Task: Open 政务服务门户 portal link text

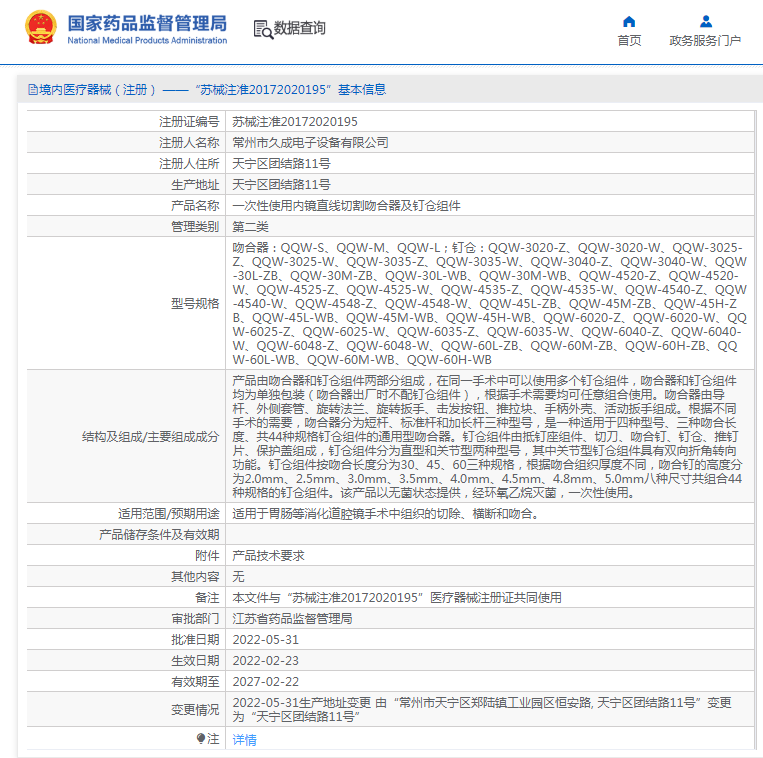Action: click(x=705, y=40)
